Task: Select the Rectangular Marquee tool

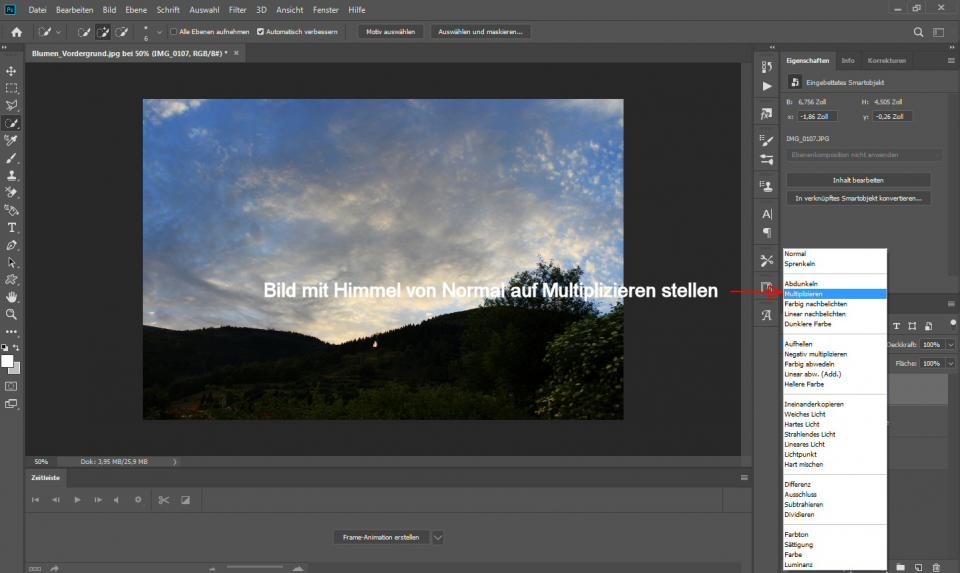Action: (x=12, y=88)
